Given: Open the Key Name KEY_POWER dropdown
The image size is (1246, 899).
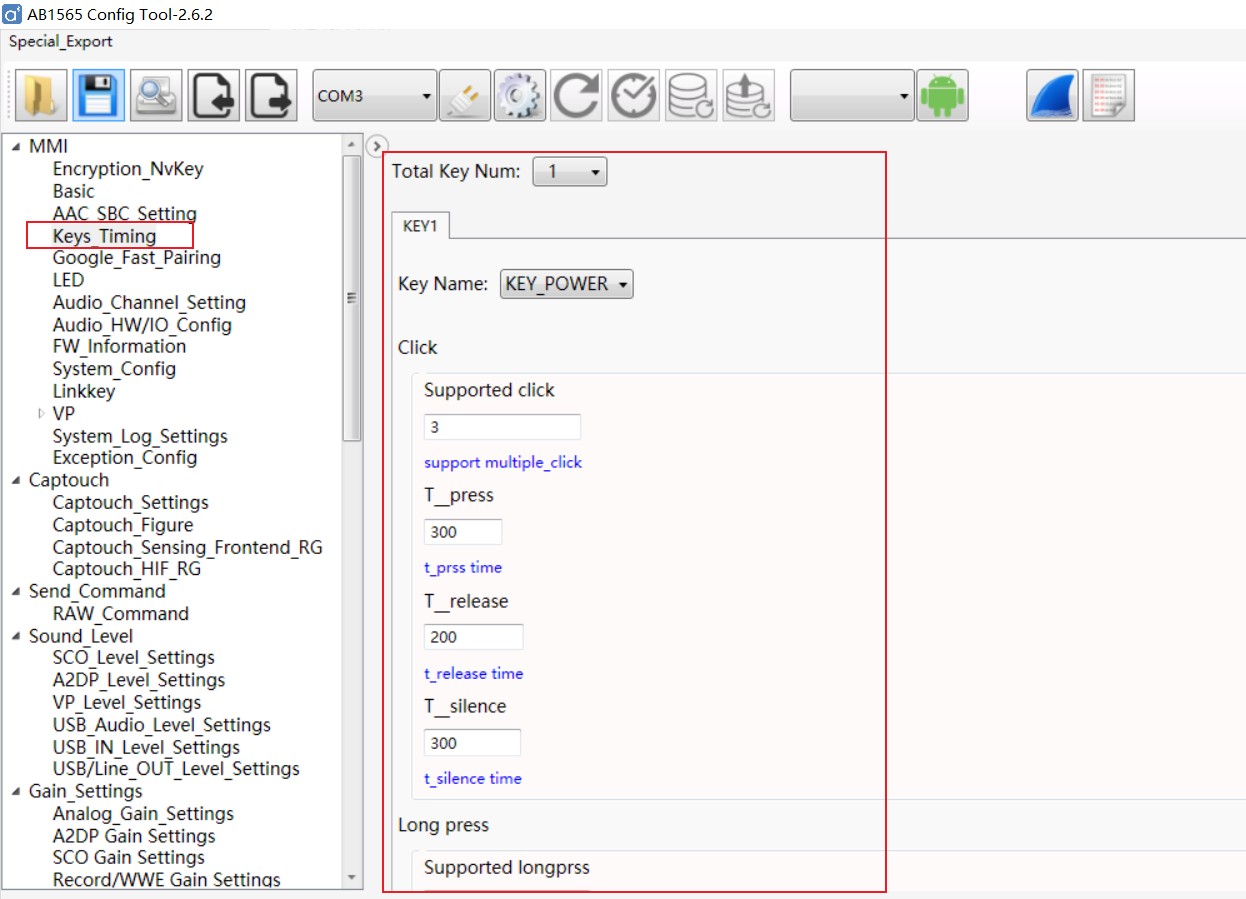Looking at the screenshot, I should click(566, 284).
